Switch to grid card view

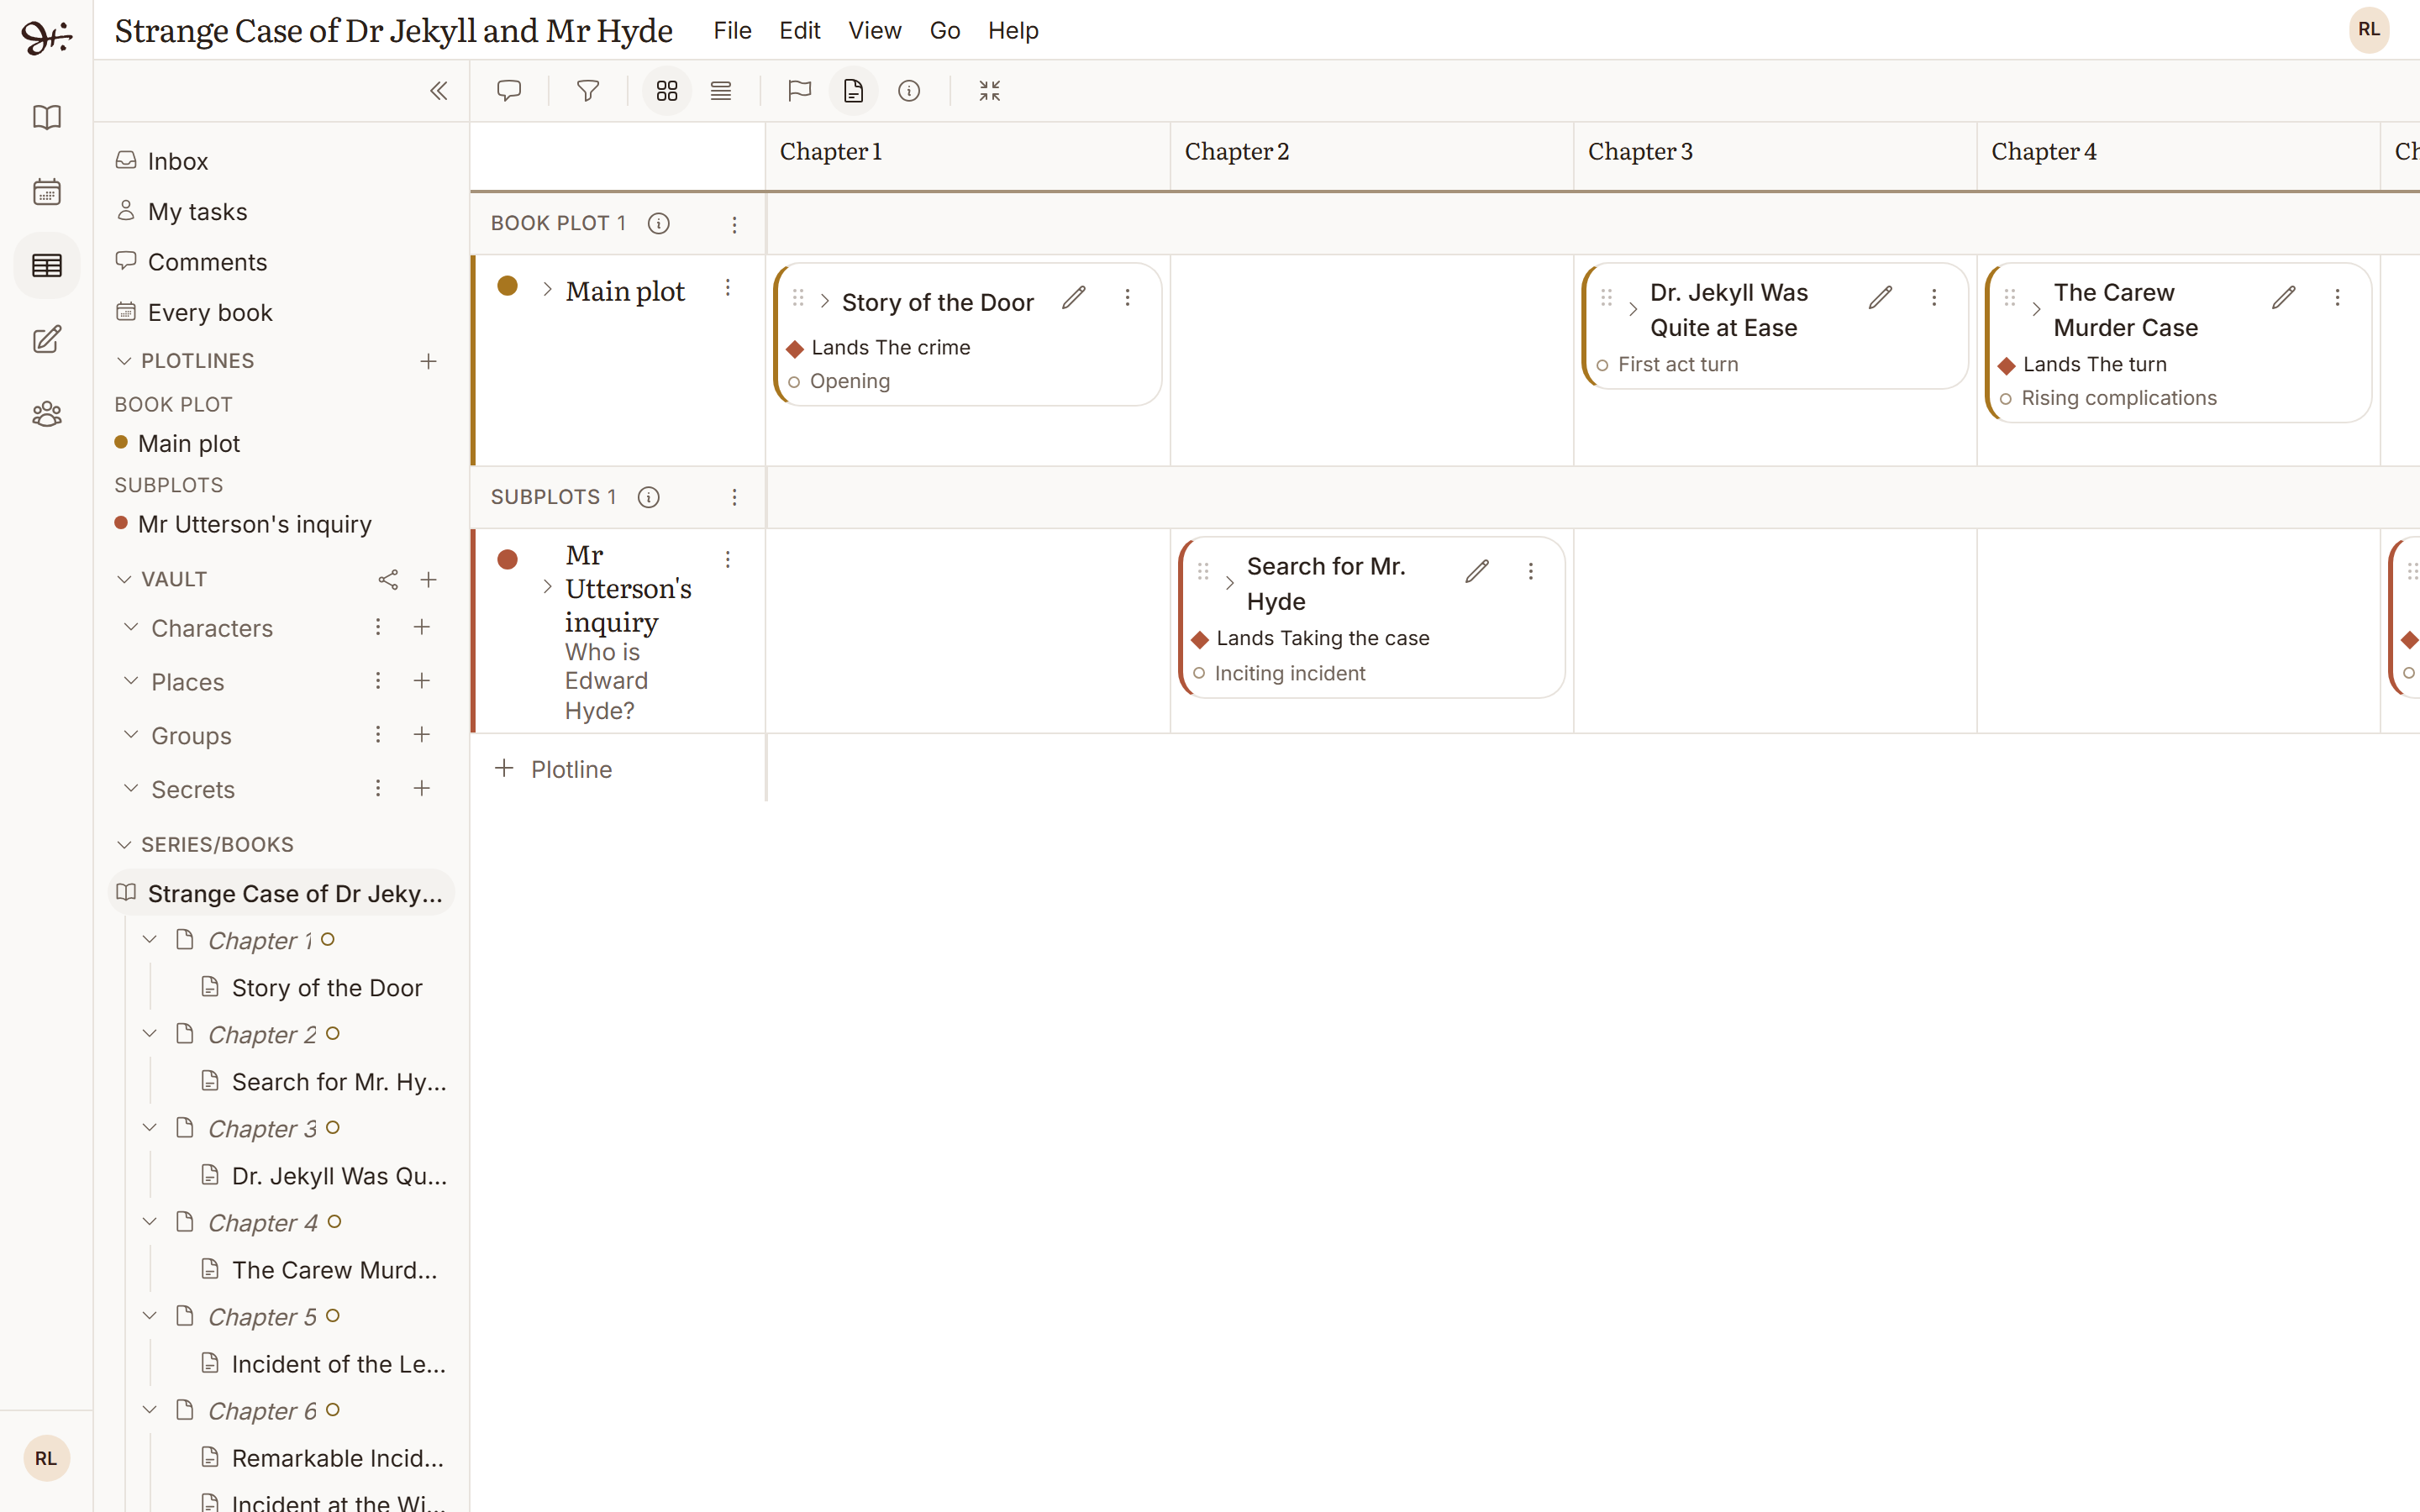click(667, 91)
